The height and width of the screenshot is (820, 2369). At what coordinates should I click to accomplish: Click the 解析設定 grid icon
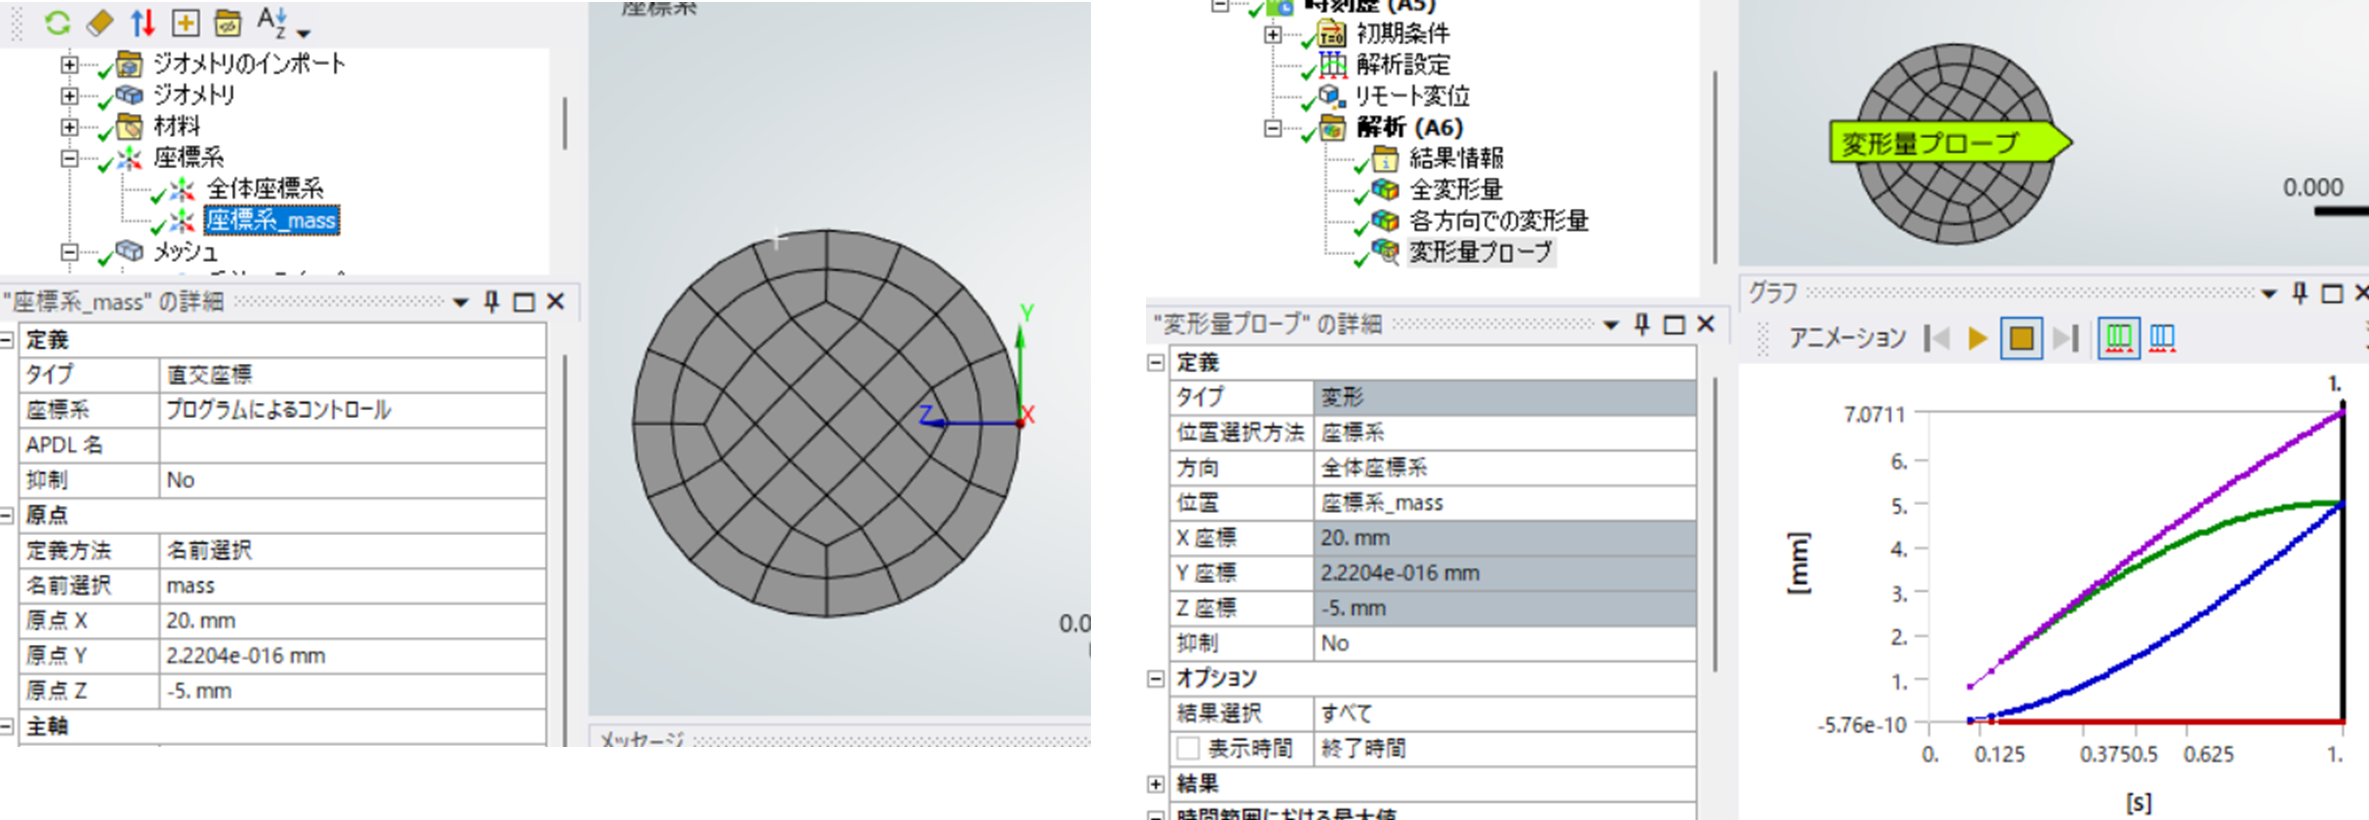coord(1332,65)
